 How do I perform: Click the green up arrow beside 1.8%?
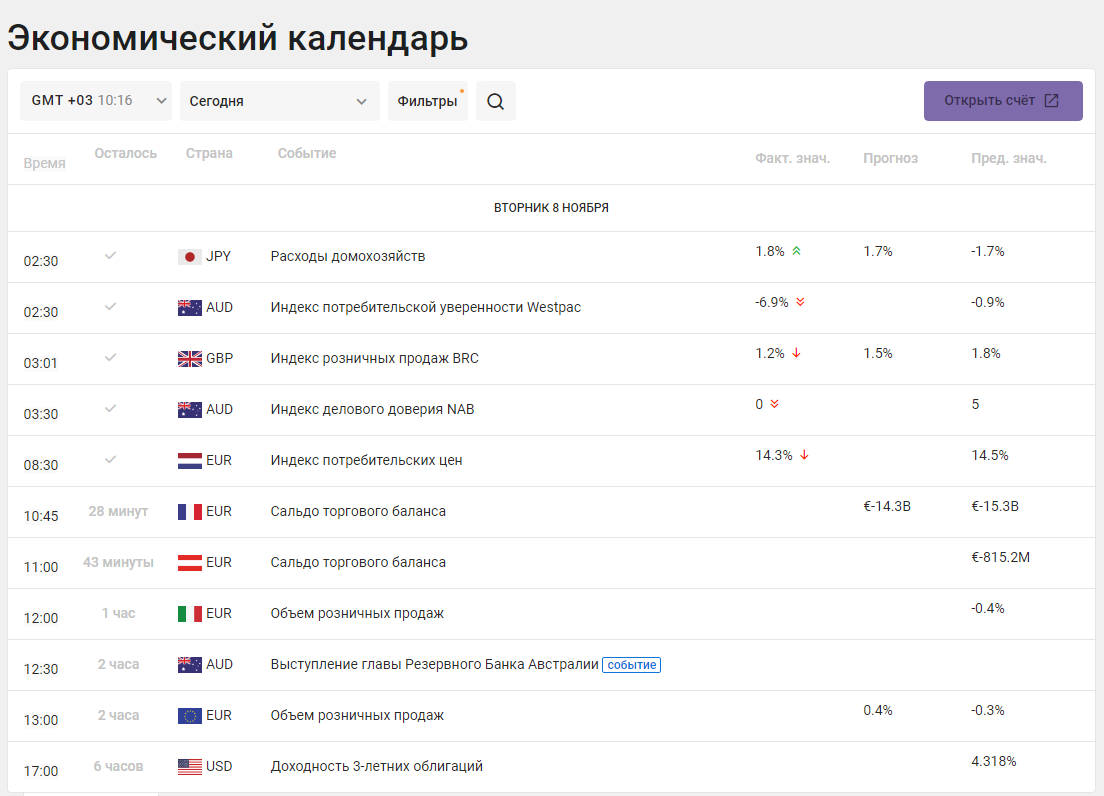pos(796,251)
